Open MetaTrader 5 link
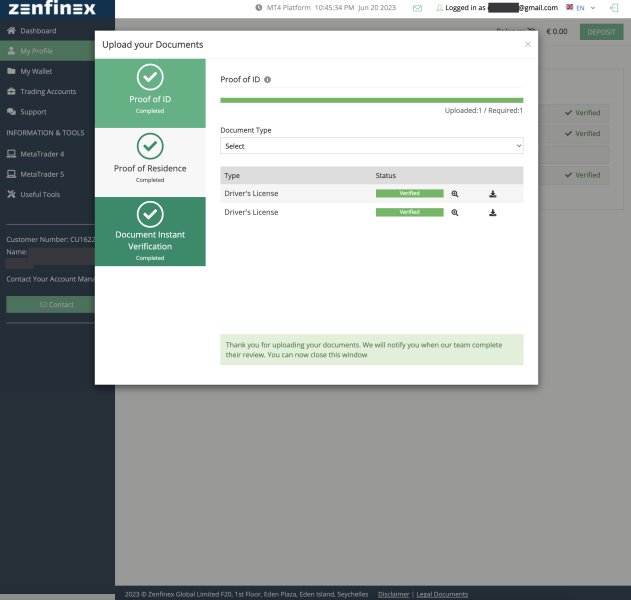 pyautogui.click(x=42, y=174)
